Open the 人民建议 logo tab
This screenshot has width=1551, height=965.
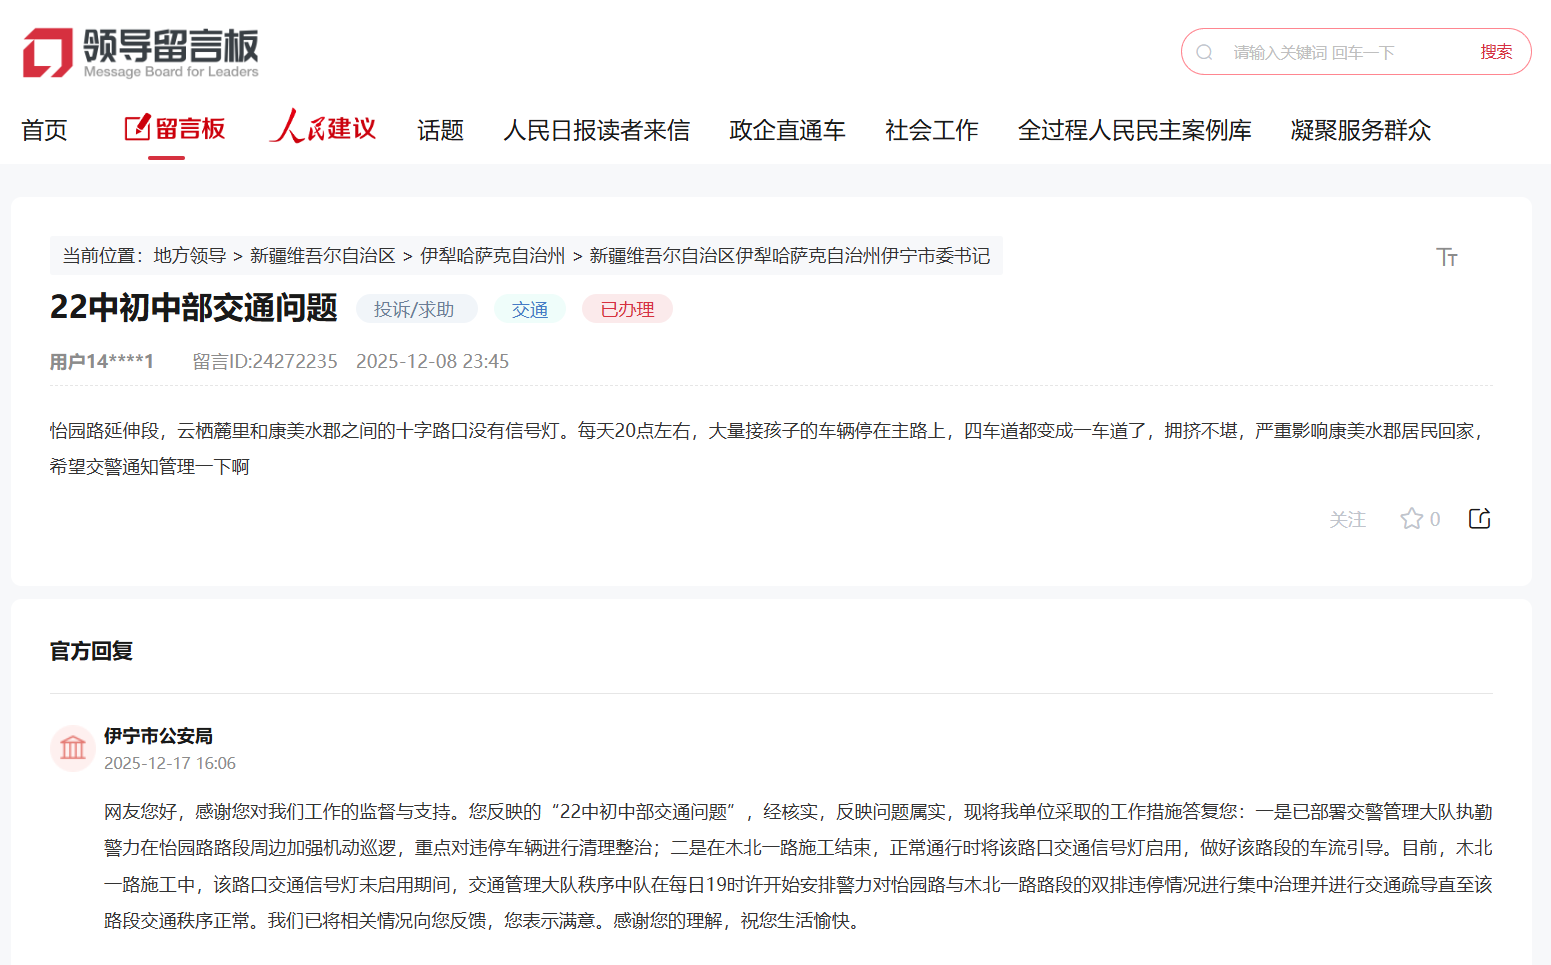pos(323,129)
